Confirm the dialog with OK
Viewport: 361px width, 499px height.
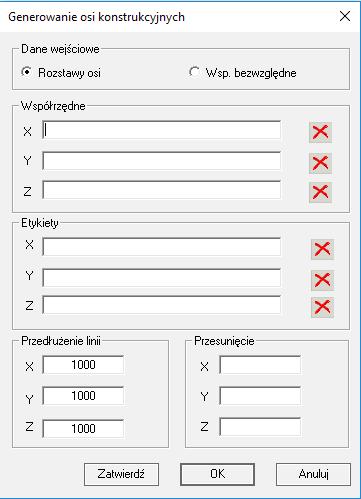(217, 474)
